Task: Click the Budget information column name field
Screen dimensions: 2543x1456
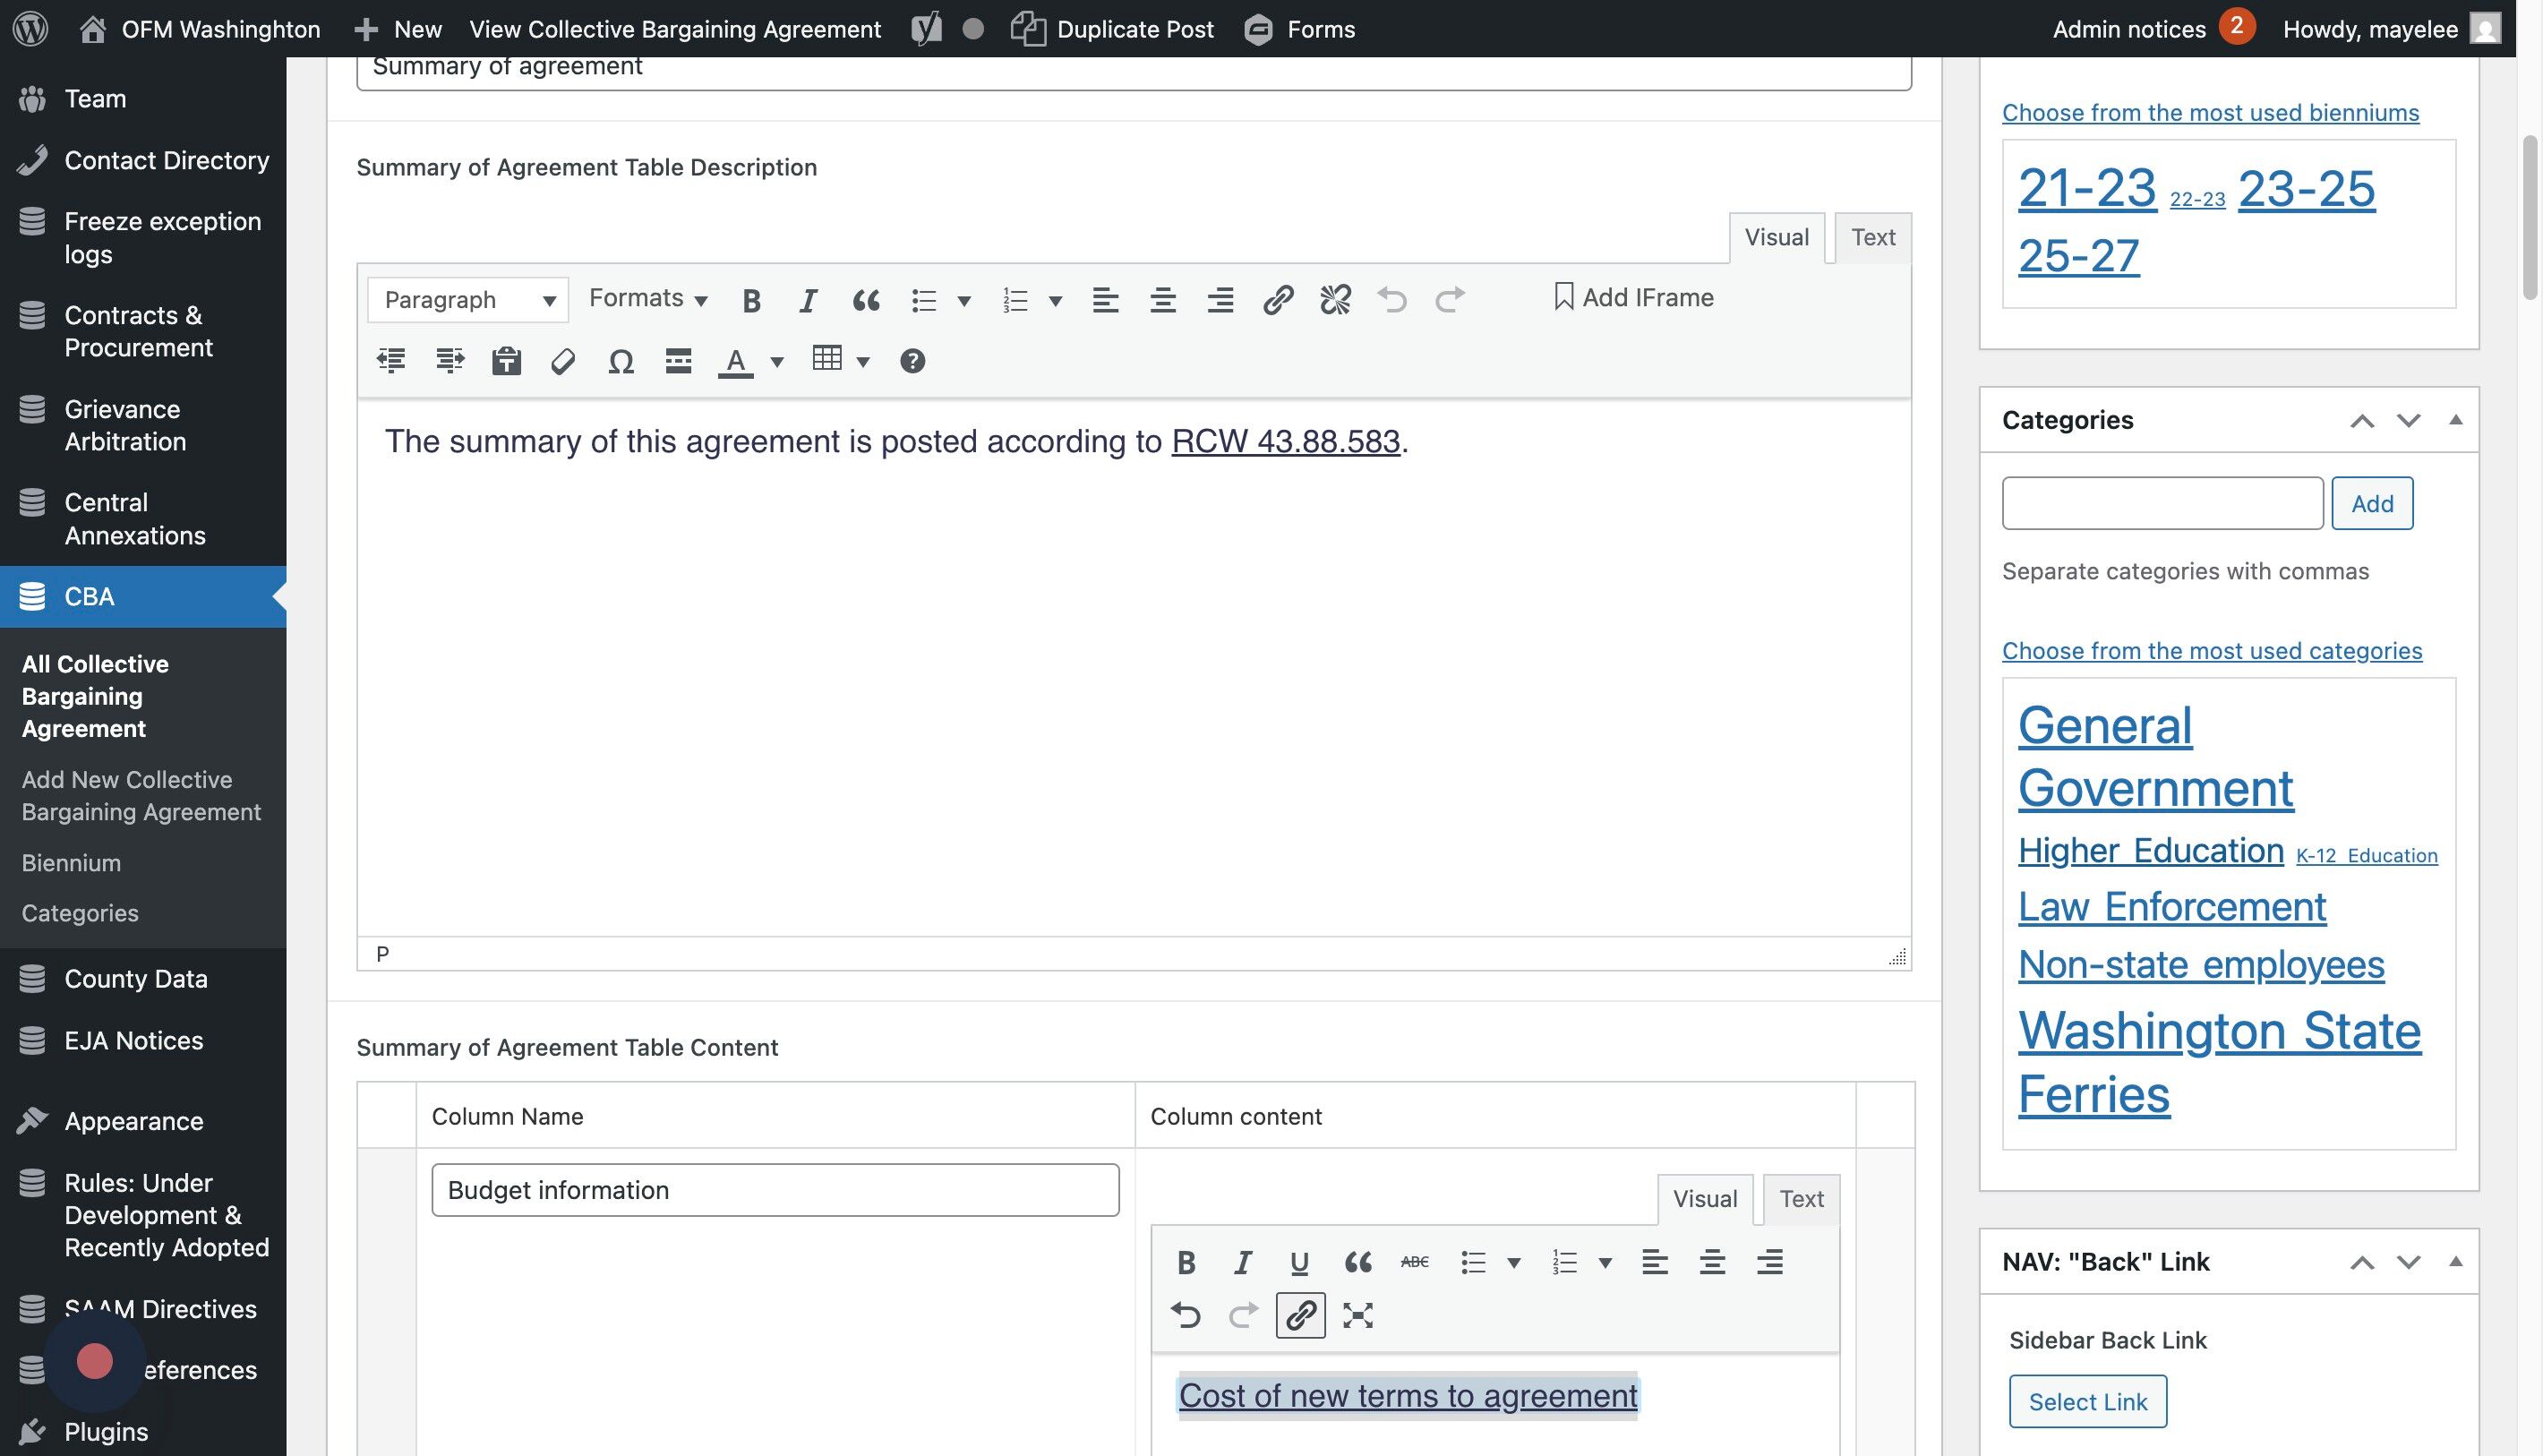Action: pos(775,1190)
